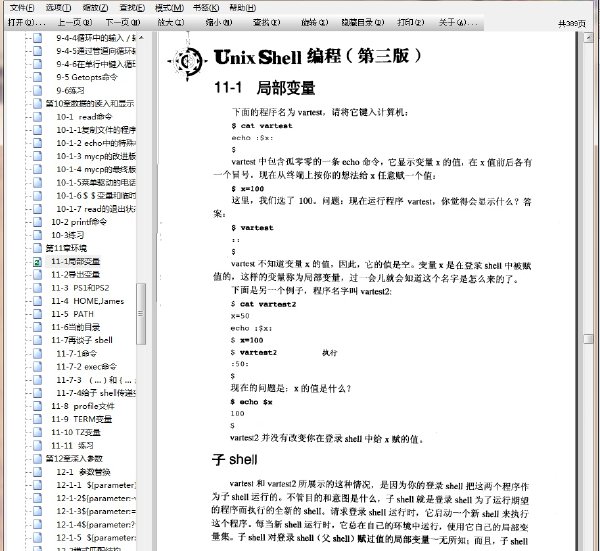Click page icon beside 11-2导出变量
This screenshot has height=551, width=600.
pyautogui.click(x=37, y=274)
